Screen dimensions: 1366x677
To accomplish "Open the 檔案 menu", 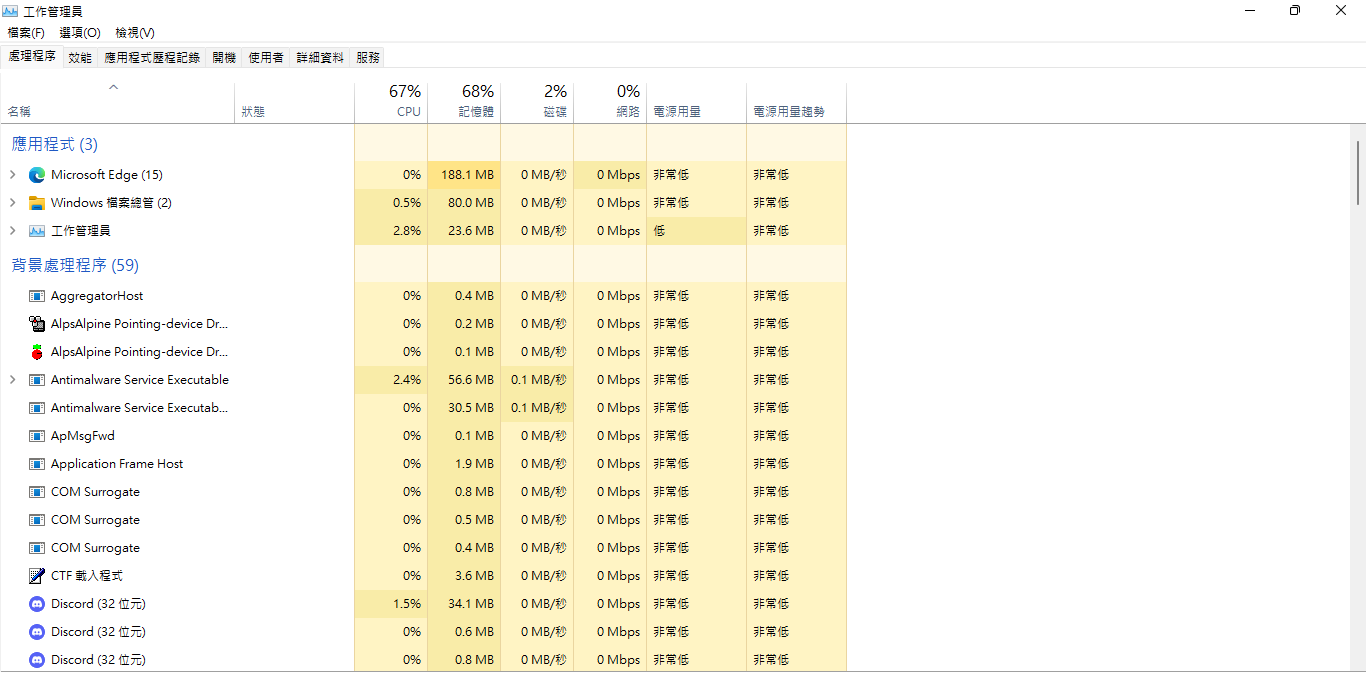I will point(25,33).
